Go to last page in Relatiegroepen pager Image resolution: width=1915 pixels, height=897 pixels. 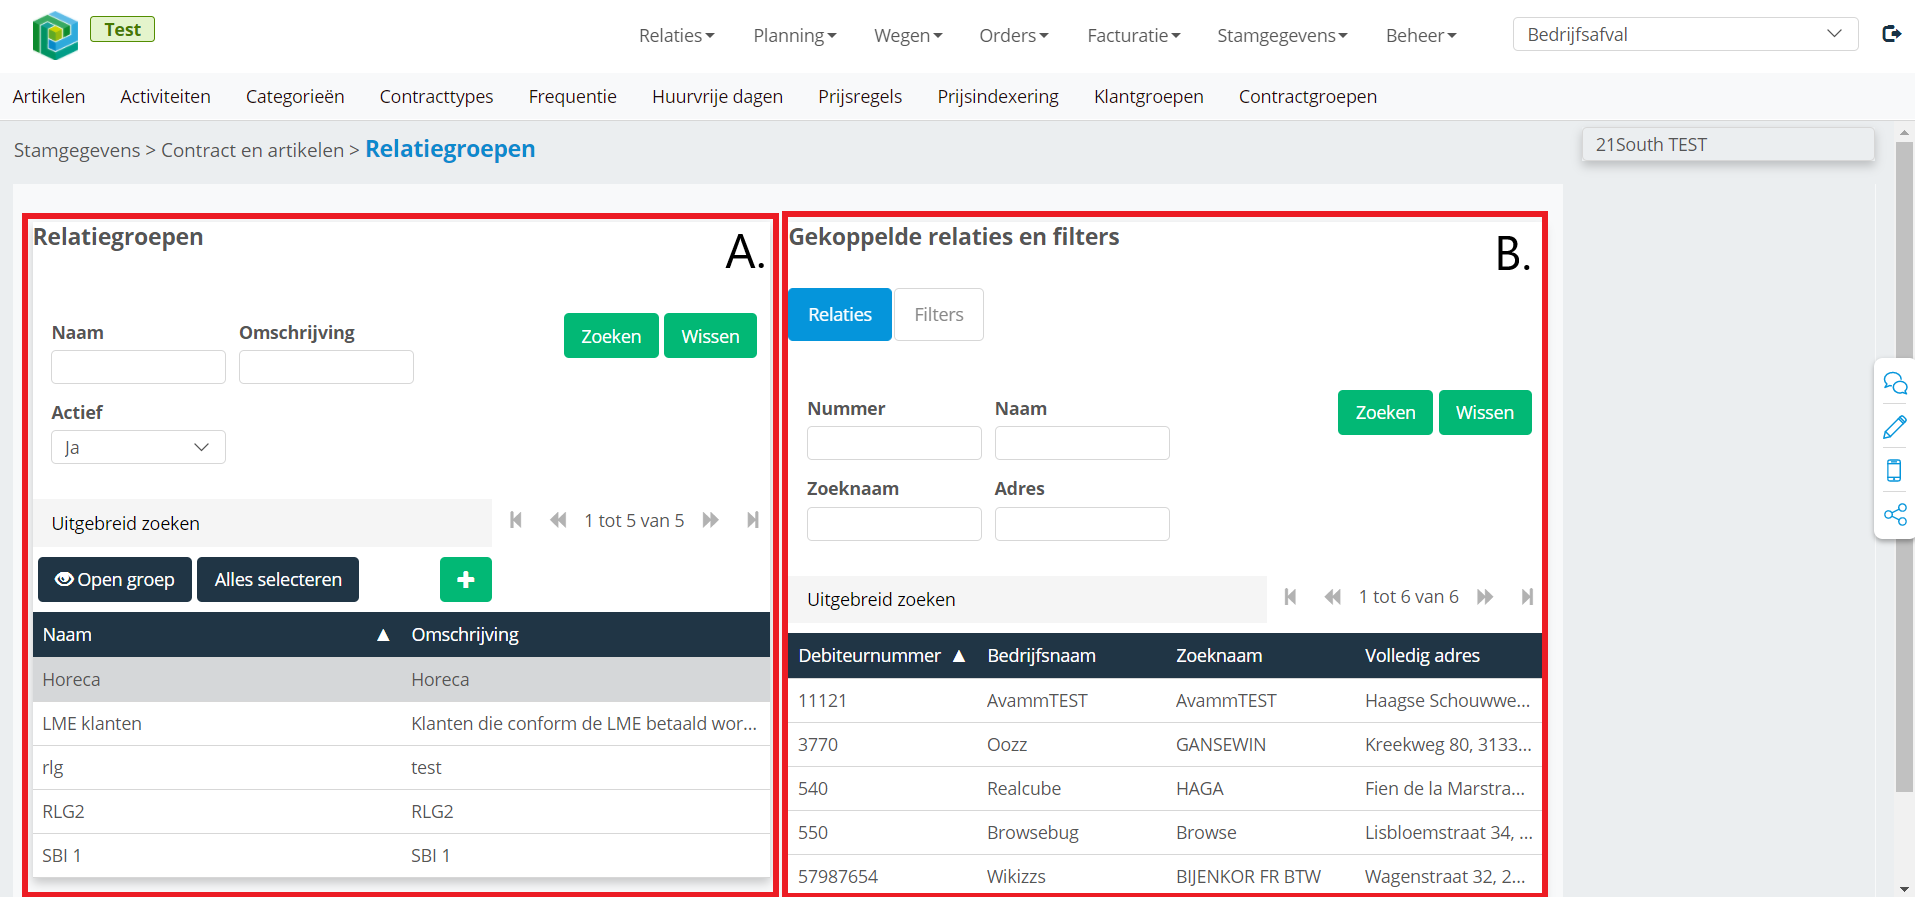click(753, 520)
